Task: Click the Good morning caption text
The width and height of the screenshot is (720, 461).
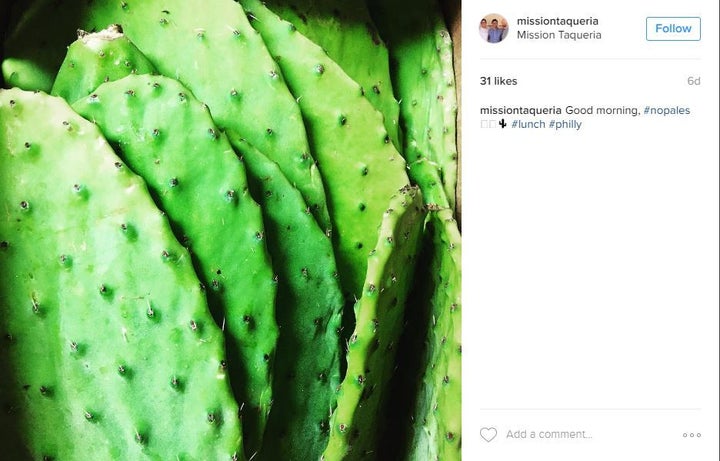Action: [602, 110]
